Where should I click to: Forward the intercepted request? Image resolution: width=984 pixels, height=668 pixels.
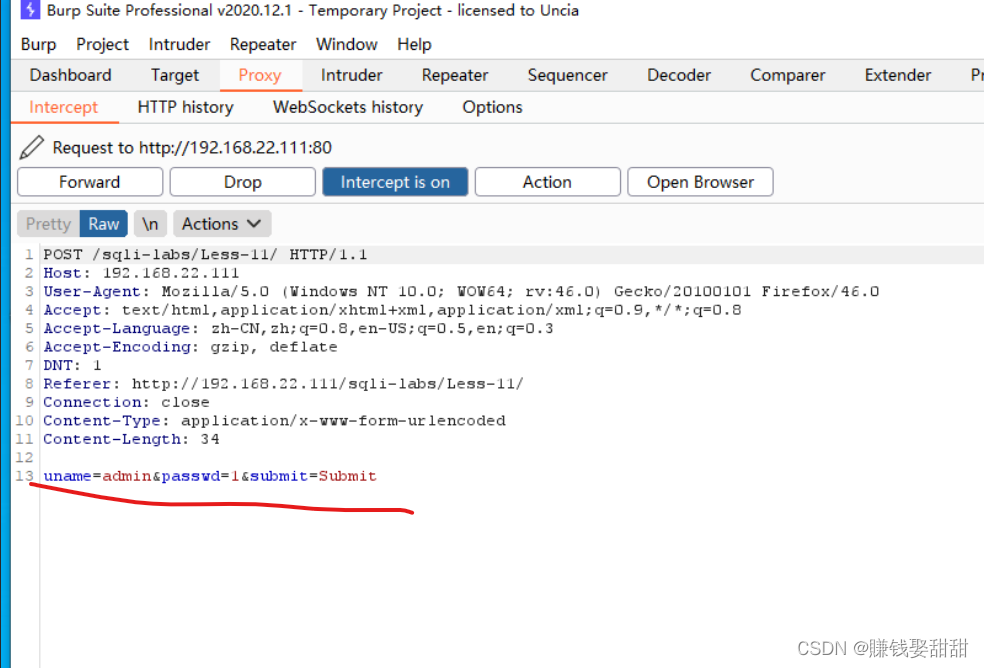[x=90, y=182]
